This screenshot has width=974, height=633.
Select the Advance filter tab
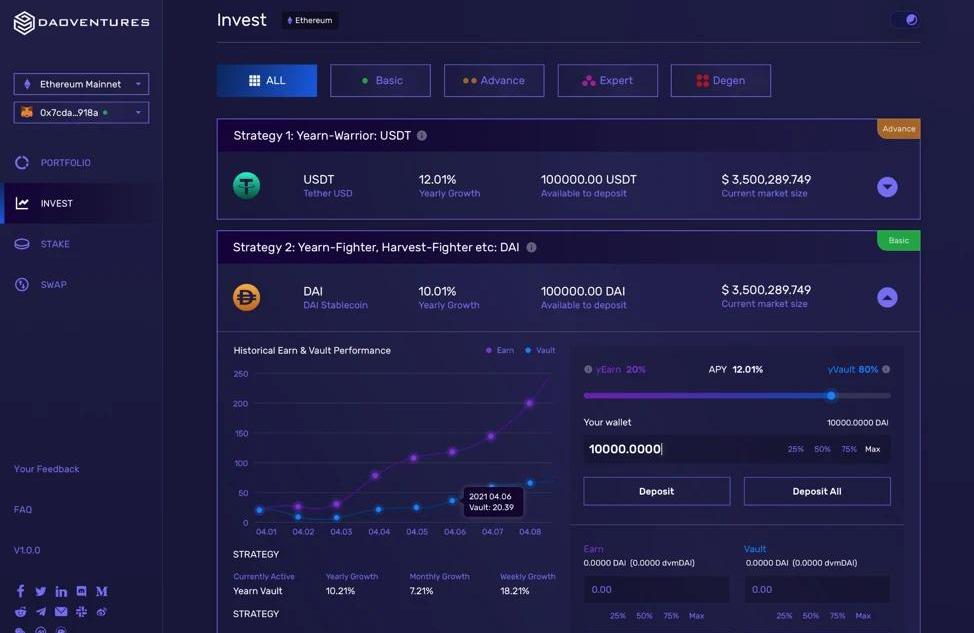click(494, 81)
